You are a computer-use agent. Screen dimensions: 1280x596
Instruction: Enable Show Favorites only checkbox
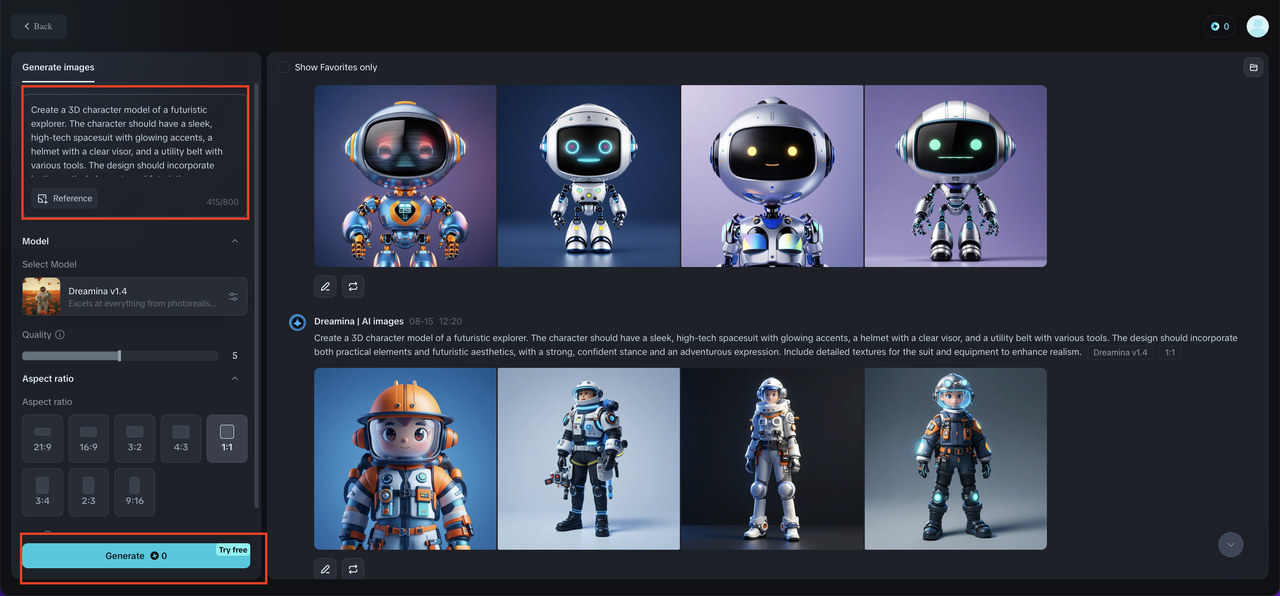[284, 67]
